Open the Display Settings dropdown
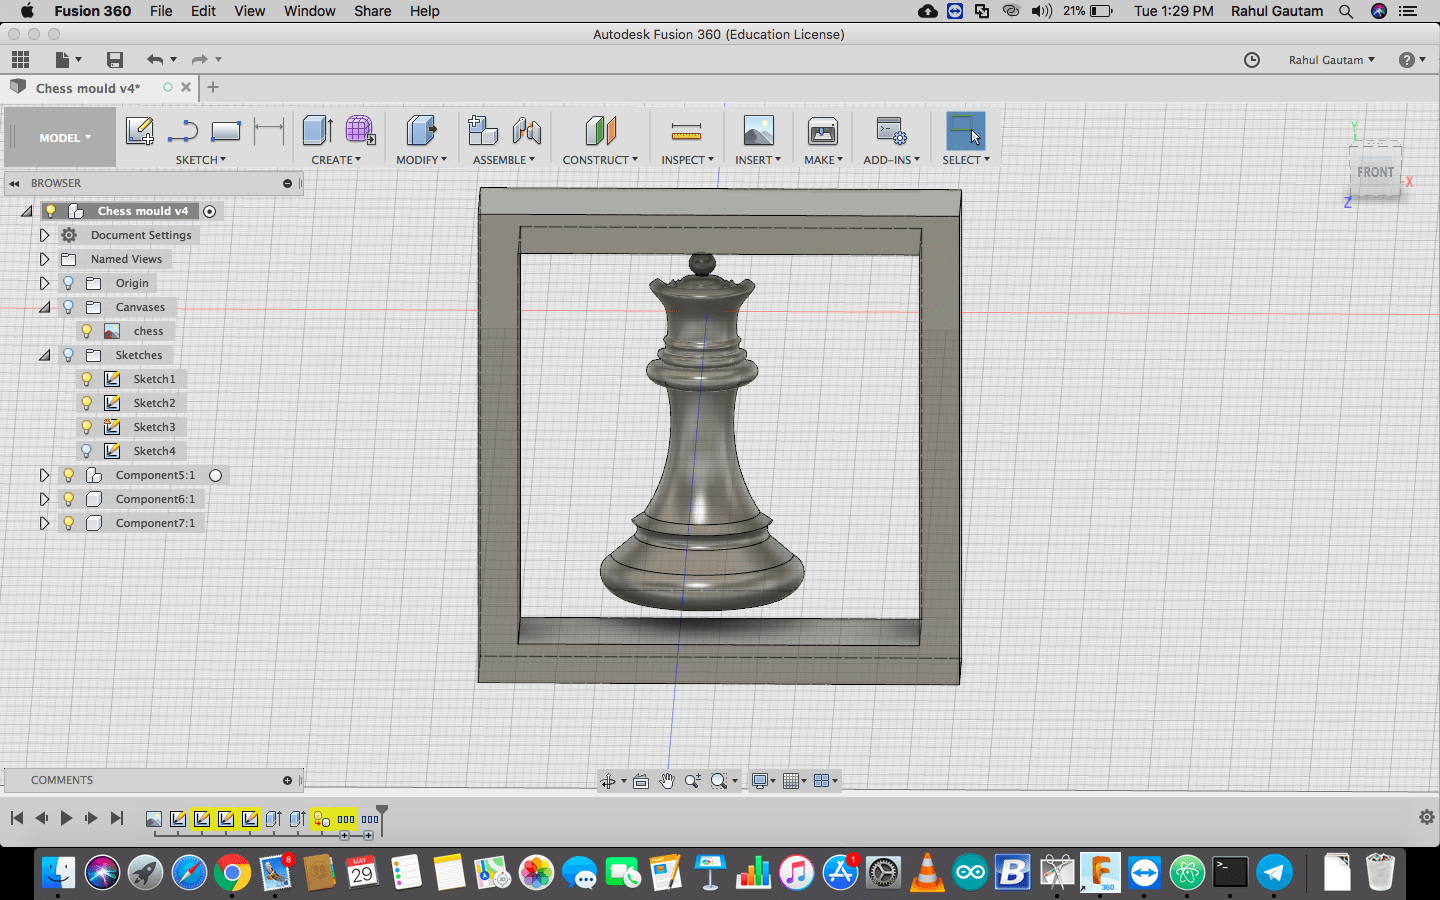 (763, 781)
